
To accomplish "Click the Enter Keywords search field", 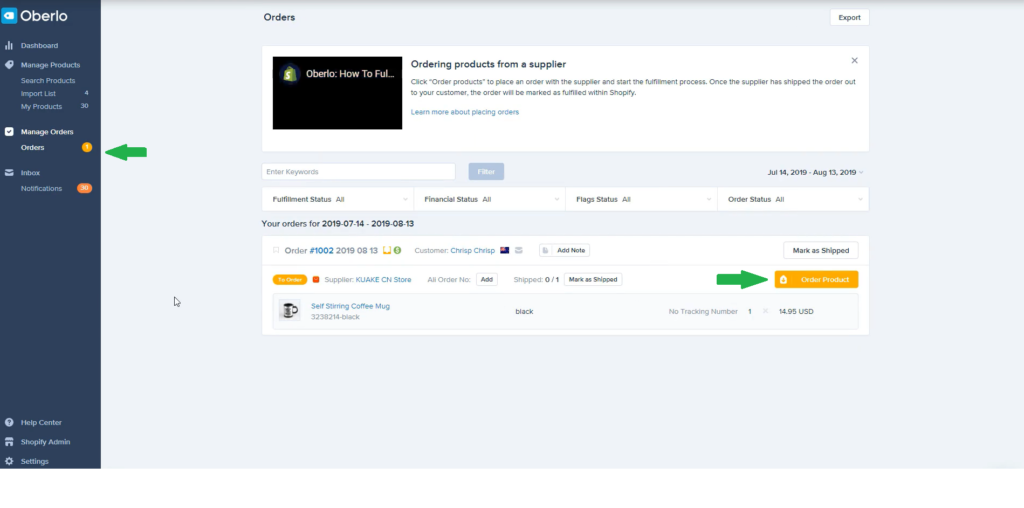I will point(359,172).
